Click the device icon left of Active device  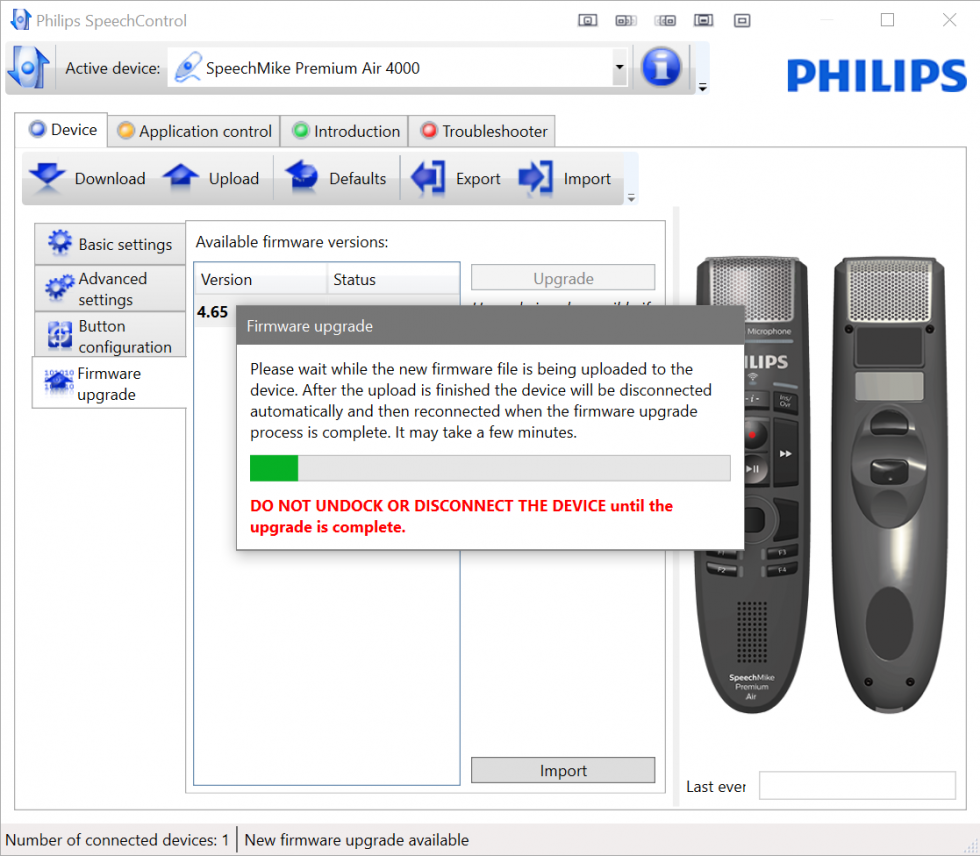click(29, 68)
